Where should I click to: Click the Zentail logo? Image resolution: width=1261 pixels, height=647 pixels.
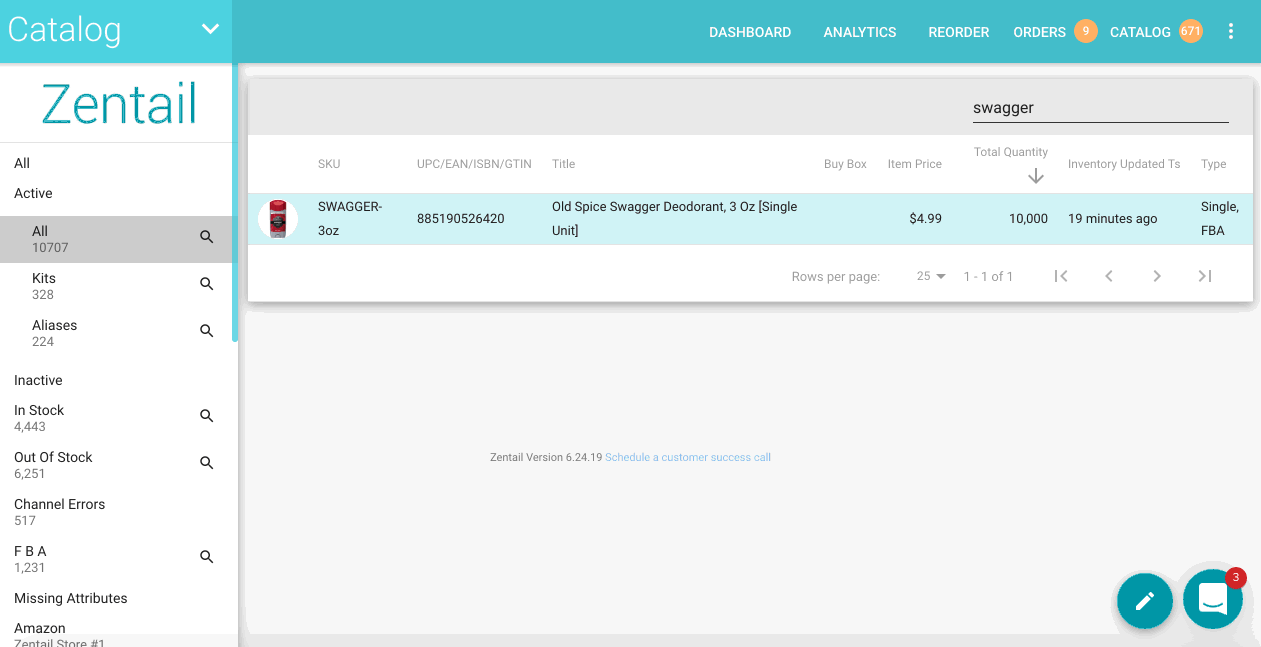[119, 104]
